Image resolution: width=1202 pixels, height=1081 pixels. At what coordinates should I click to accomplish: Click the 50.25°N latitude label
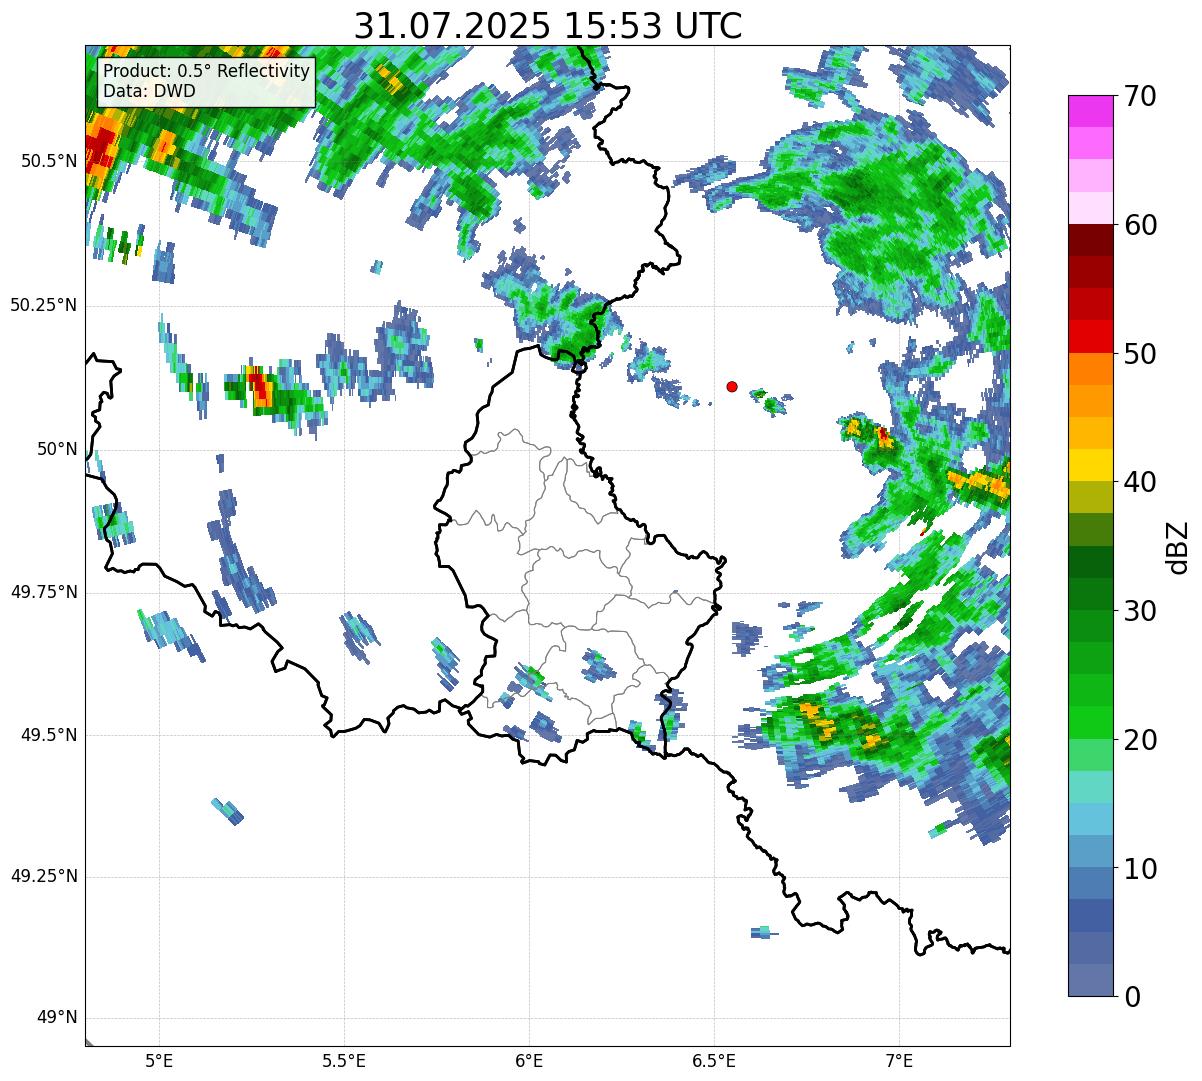coord(44,305)
